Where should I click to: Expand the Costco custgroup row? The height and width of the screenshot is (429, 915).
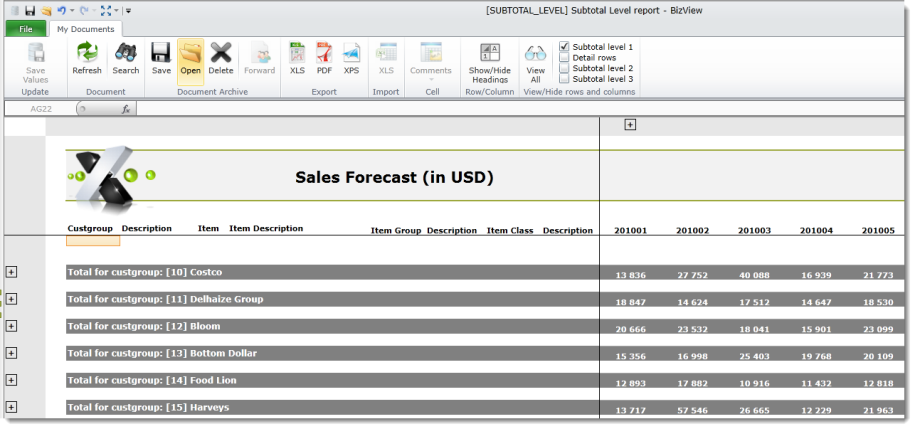11,271
